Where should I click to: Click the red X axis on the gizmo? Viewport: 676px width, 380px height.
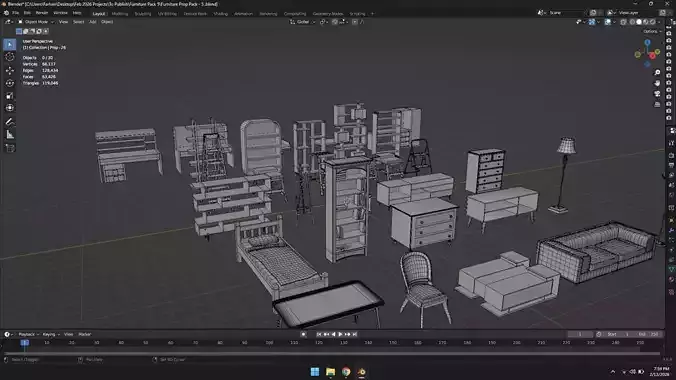point(653,56)
